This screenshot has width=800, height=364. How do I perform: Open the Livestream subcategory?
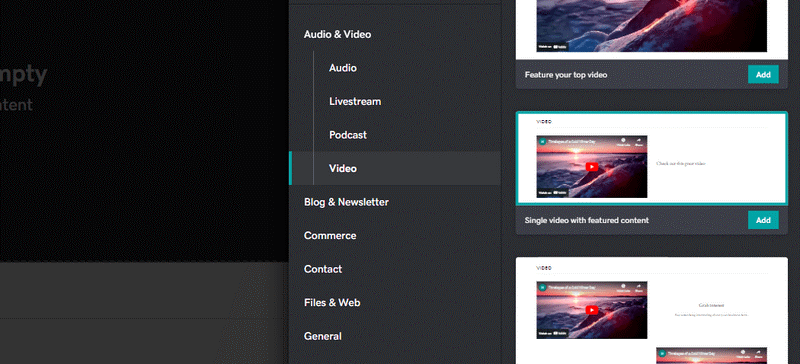pyautogui.click(x=355, y=102)
